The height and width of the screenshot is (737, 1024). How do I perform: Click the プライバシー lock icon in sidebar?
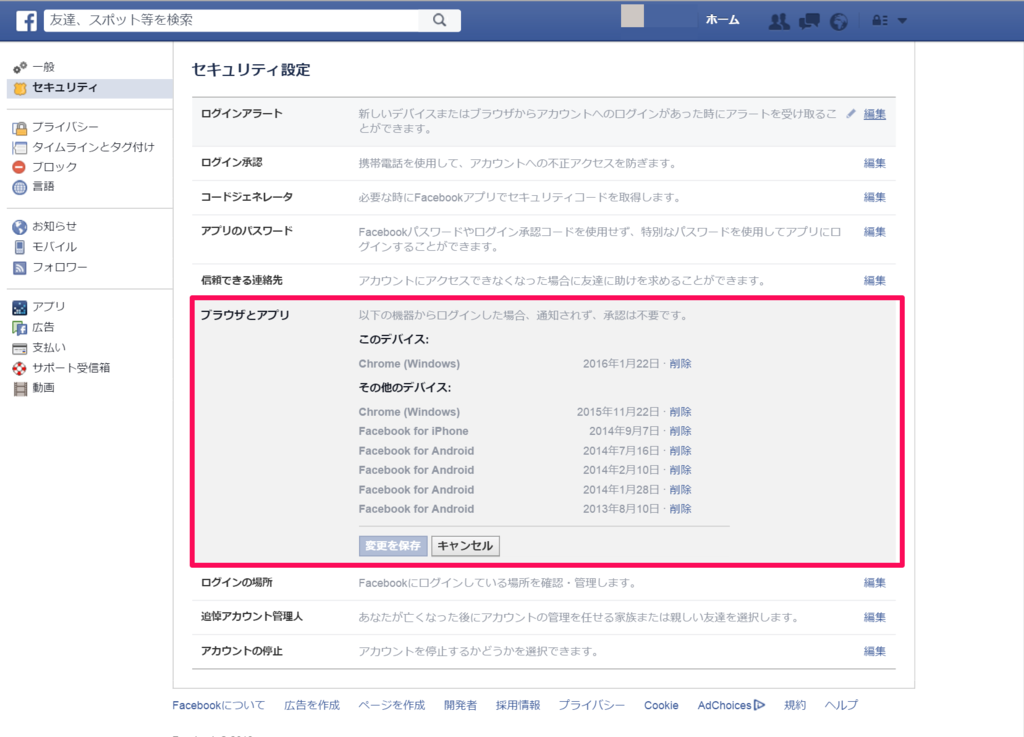[x=20, y=127]
